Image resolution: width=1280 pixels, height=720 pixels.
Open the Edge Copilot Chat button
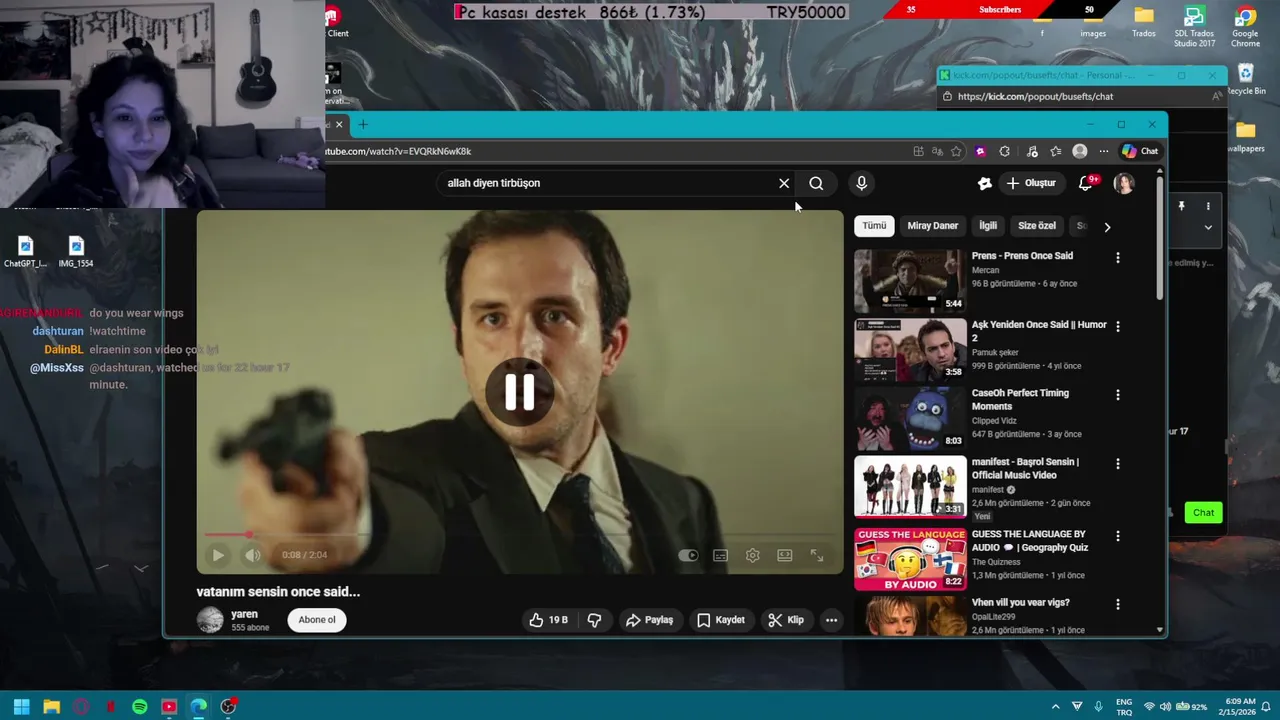pos(1140,151)
